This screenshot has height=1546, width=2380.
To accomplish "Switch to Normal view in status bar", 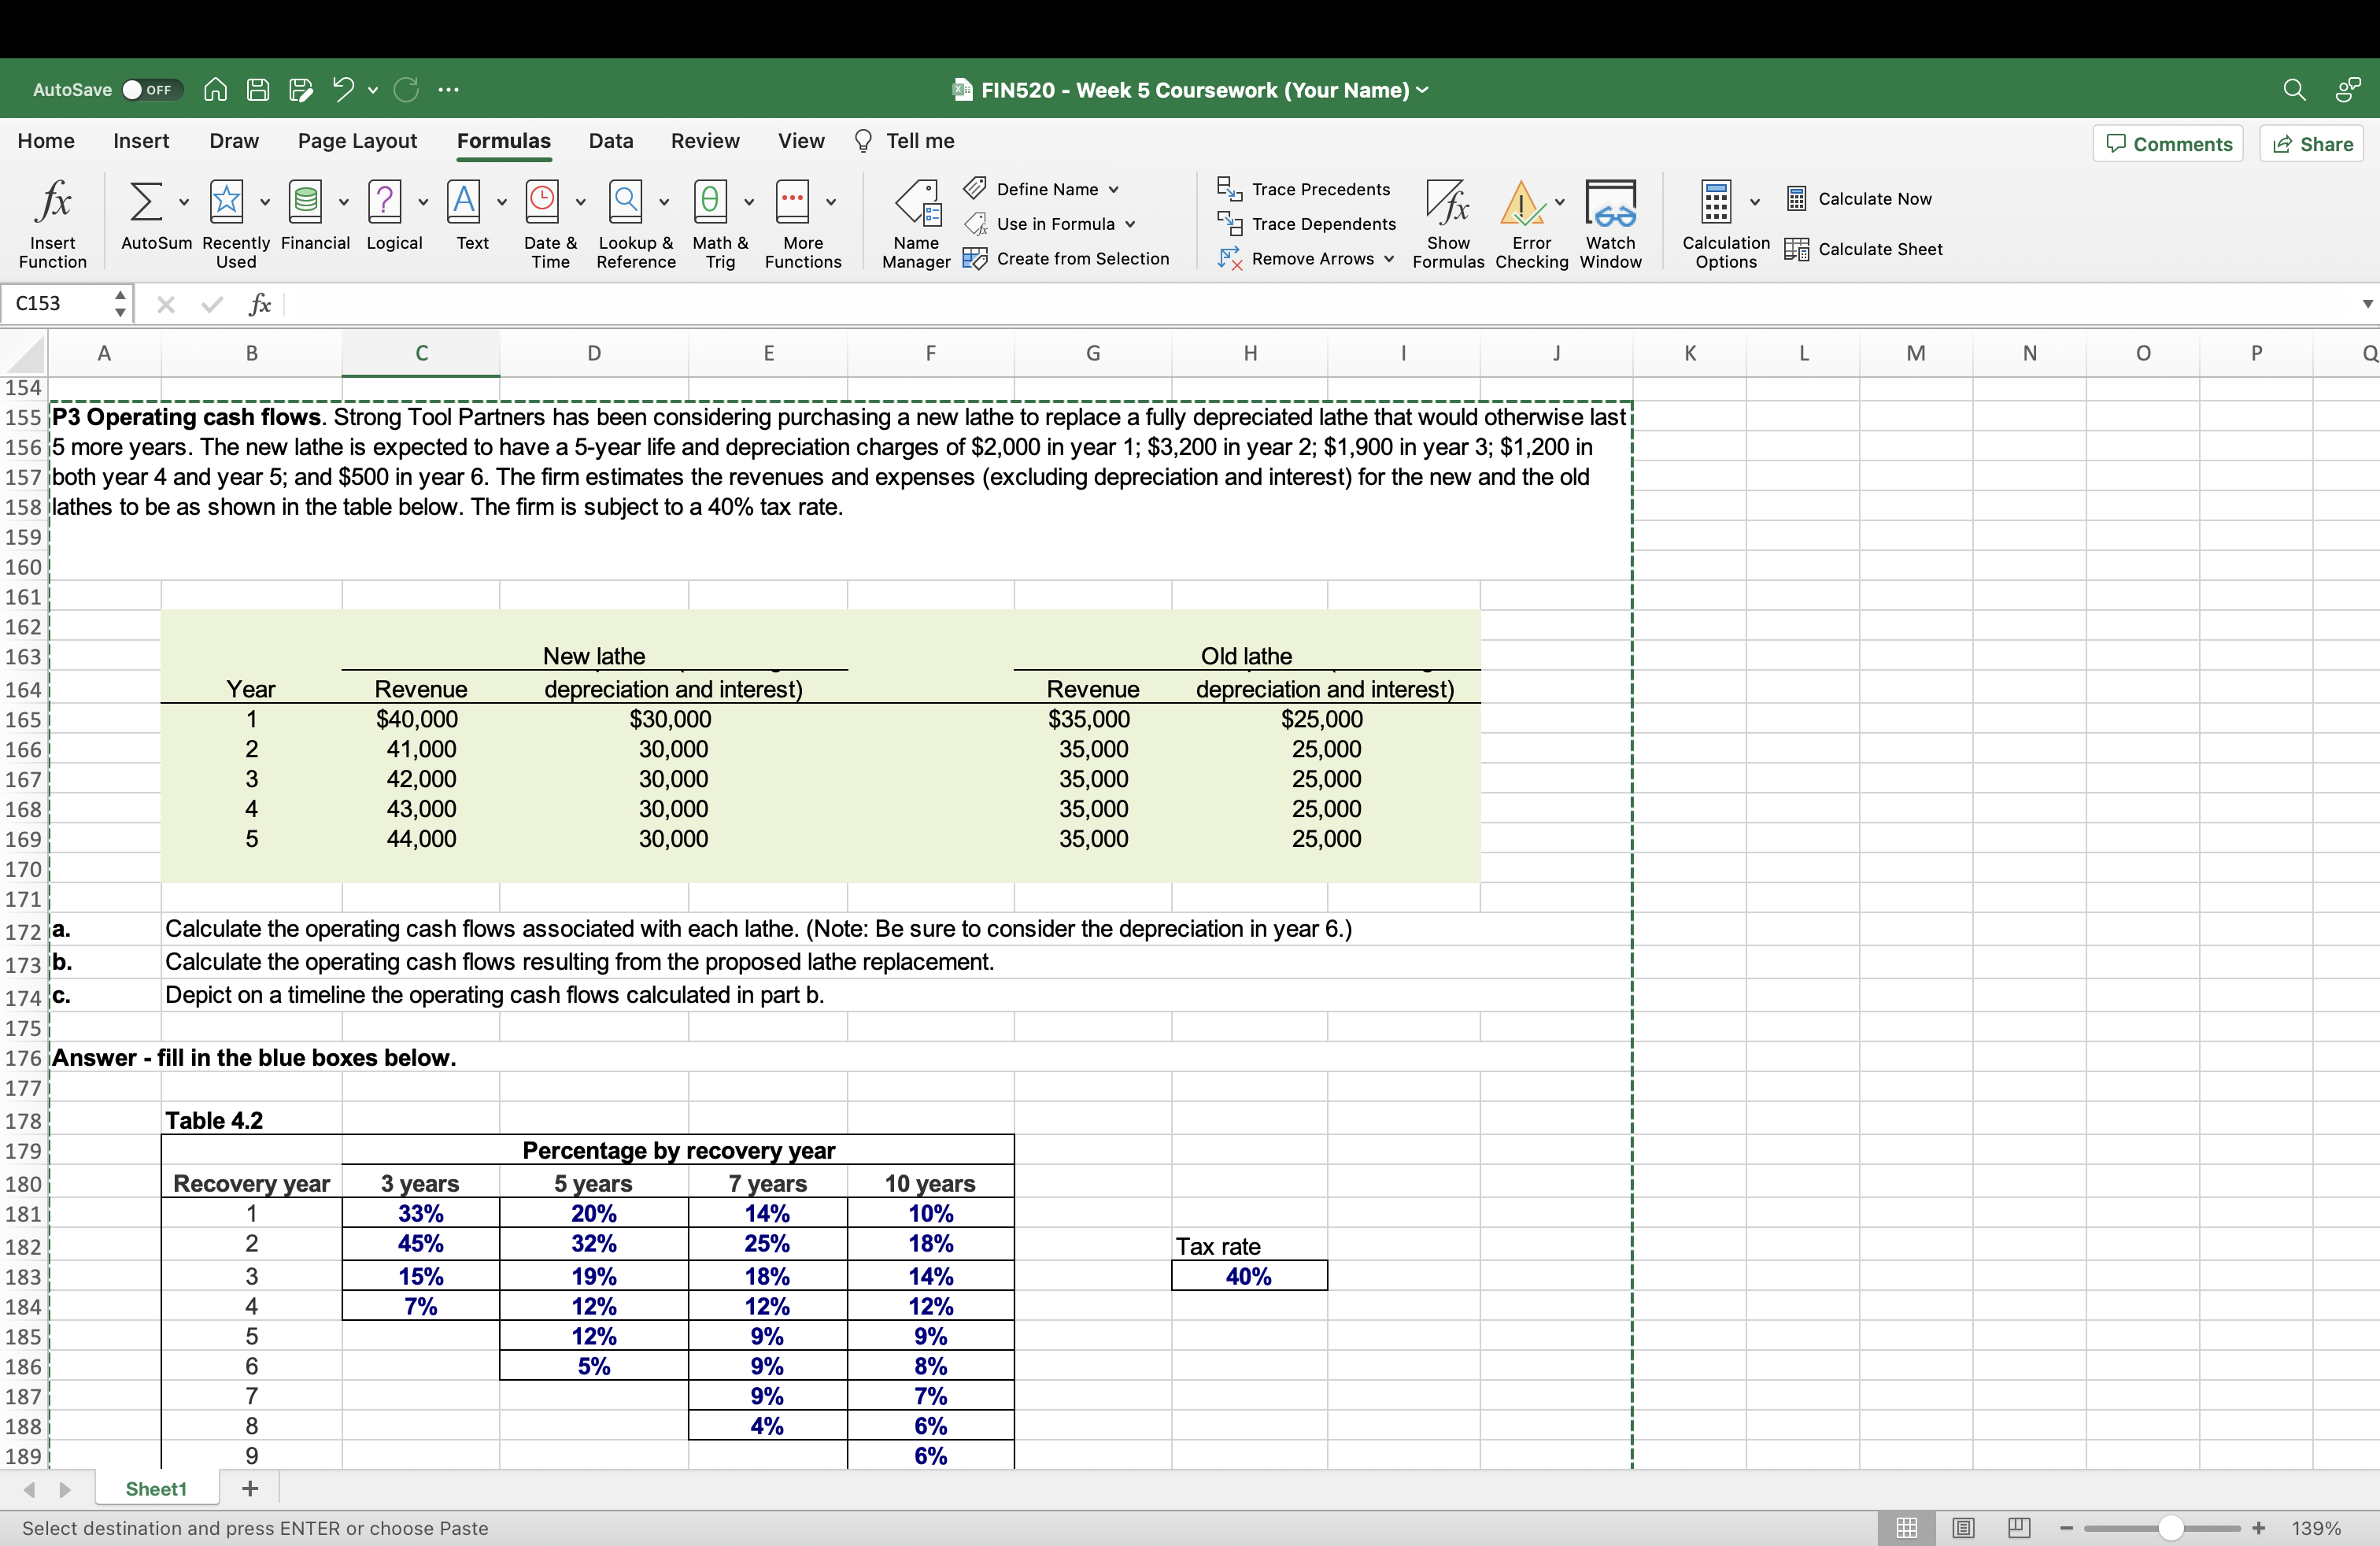I will 1906,1528.
